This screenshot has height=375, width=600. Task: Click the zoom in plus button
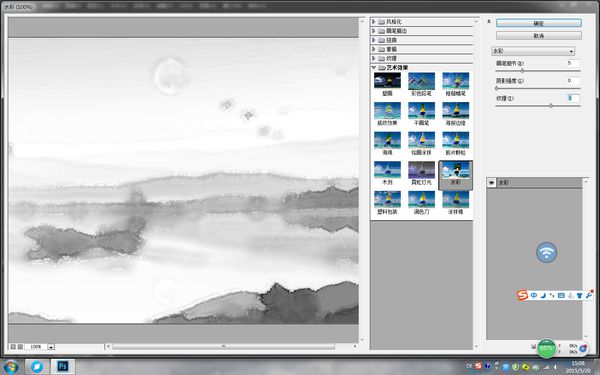[x=20, y=347]
